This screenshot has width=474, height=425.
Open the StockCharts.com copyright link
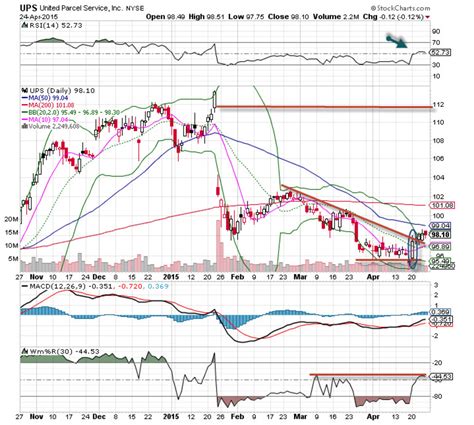[400, 8]
